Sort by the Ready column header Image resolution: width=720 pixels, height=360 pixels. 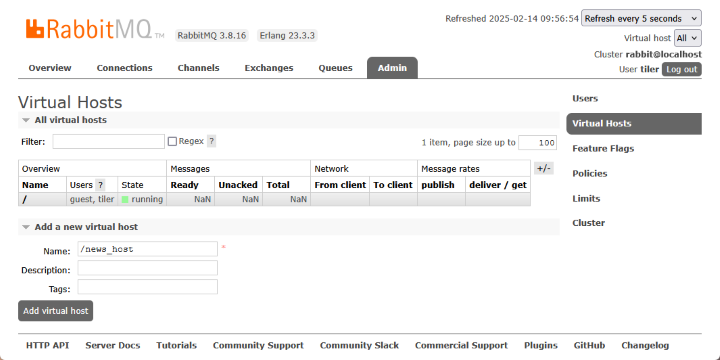(184, 185)
